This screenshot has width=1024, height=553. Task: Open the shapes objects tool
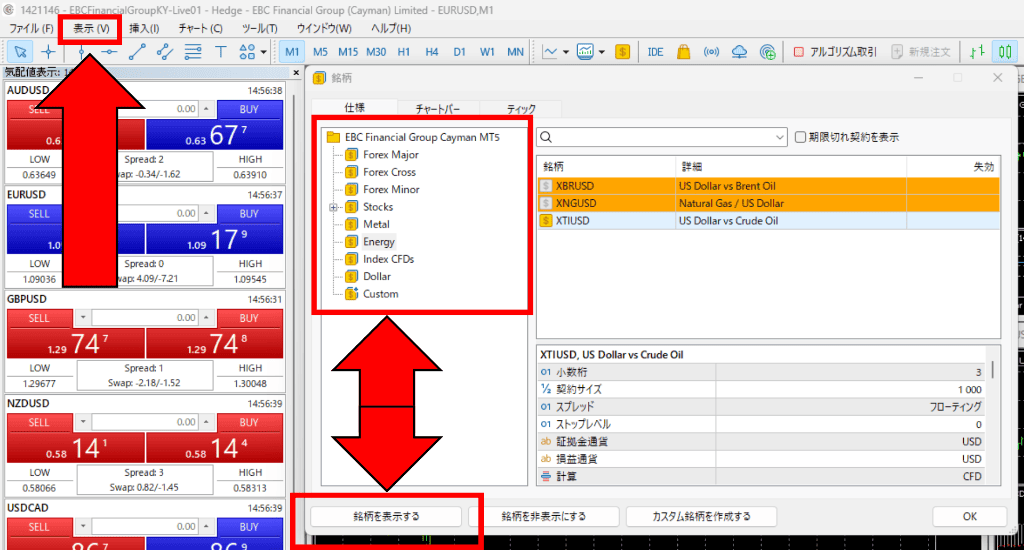coord(247,52)
